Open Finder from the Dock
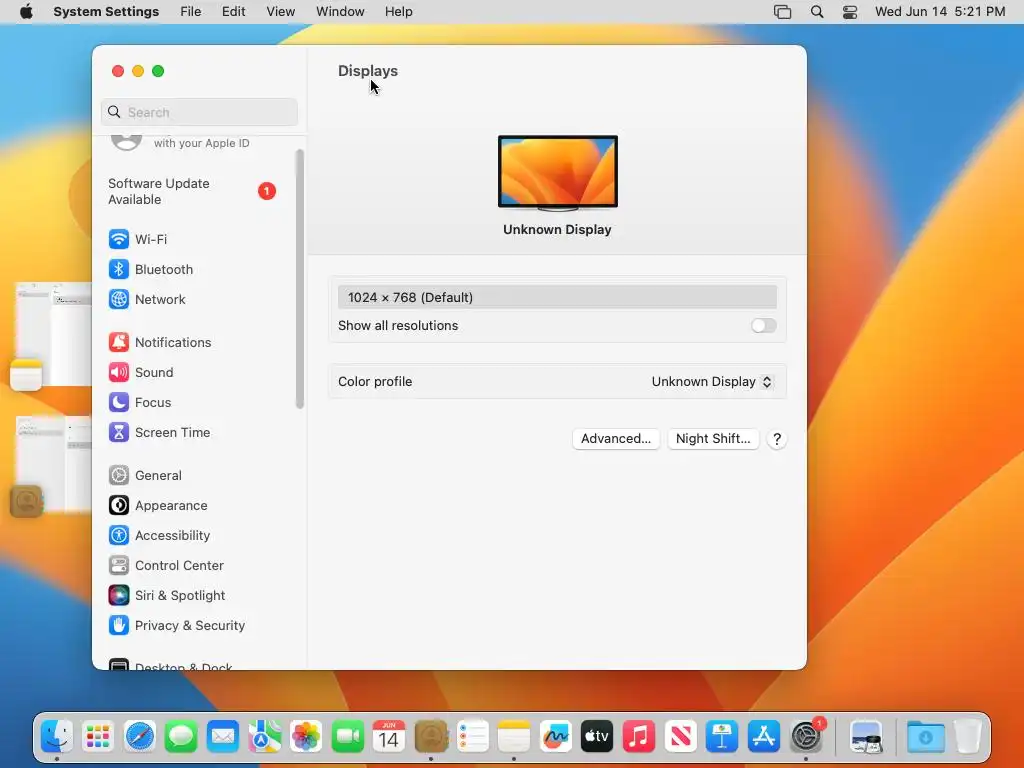The width and height of the screenshot is (1024, 768). coord(57,737)
